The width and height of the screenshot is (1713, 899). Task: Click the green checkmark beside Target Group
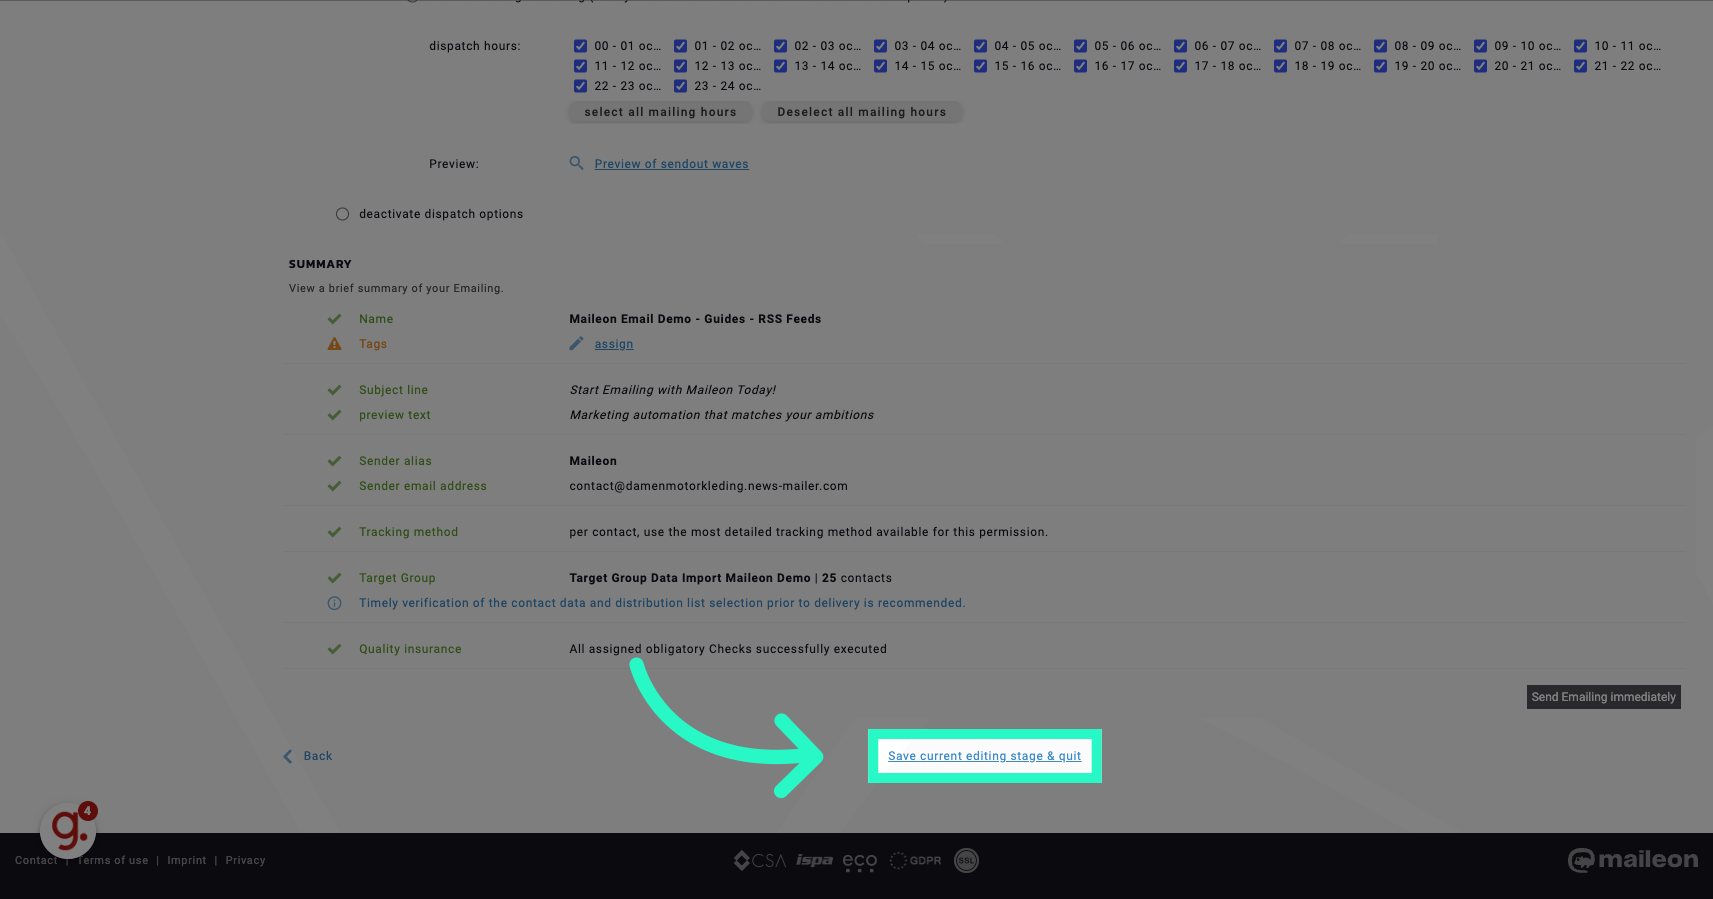click(335, 578)
